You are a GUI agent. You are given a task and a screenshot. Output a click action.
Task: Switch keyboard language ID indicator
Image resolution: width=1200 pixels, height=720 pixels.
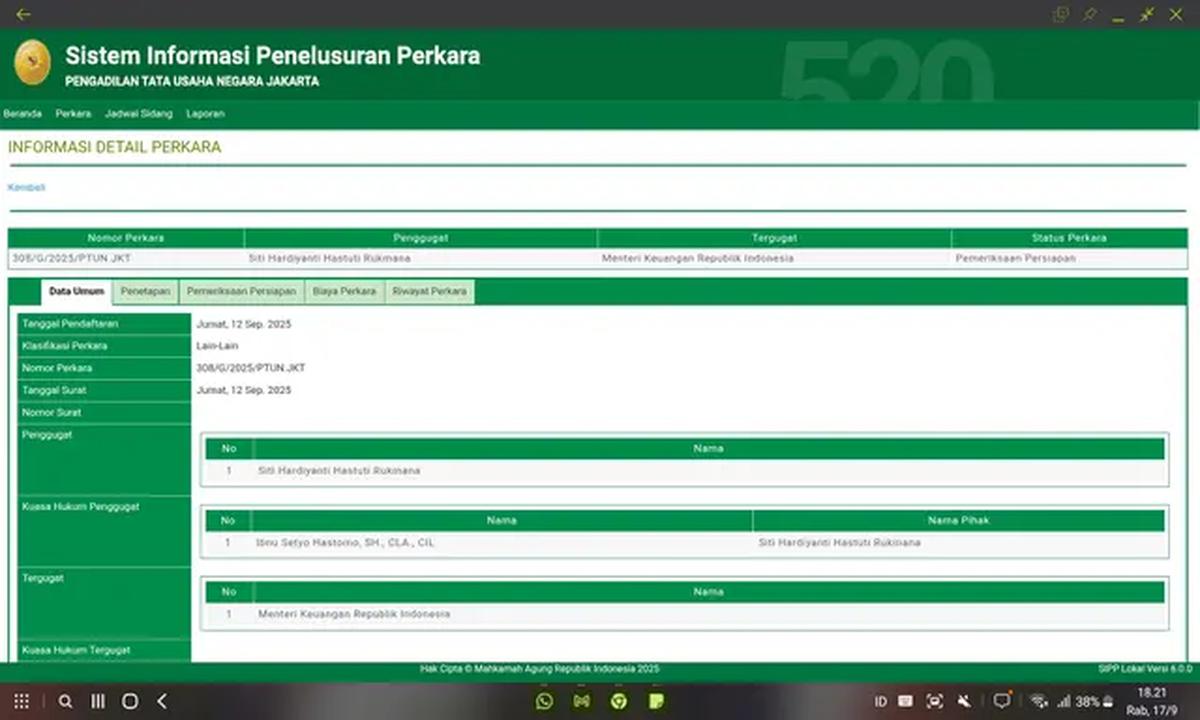[880, 702]
